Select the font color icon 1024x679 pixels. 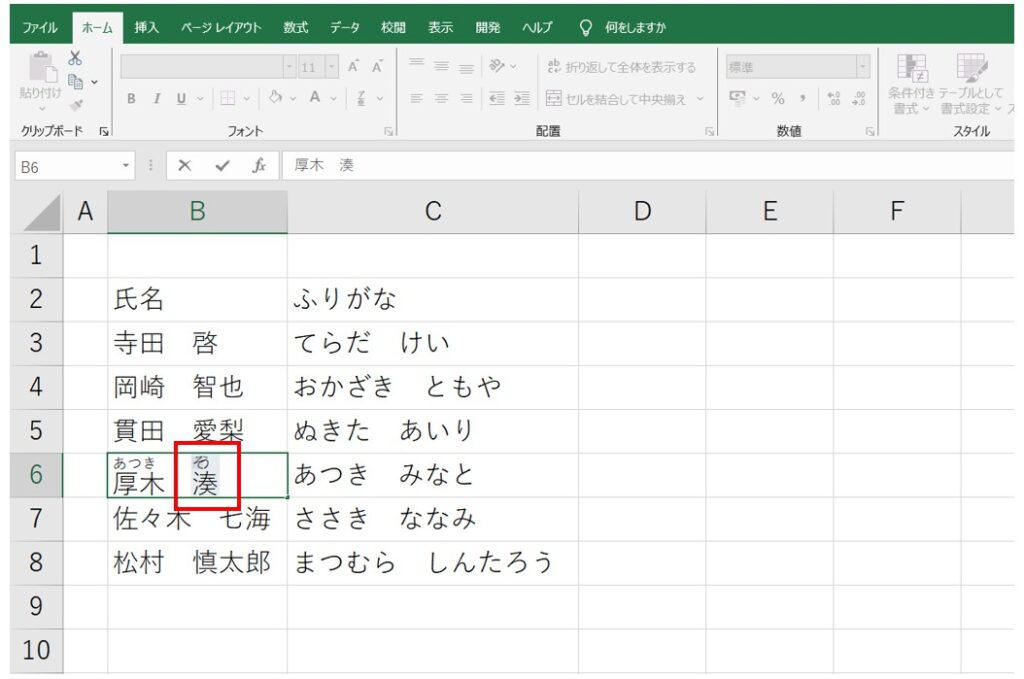[315, 98]
